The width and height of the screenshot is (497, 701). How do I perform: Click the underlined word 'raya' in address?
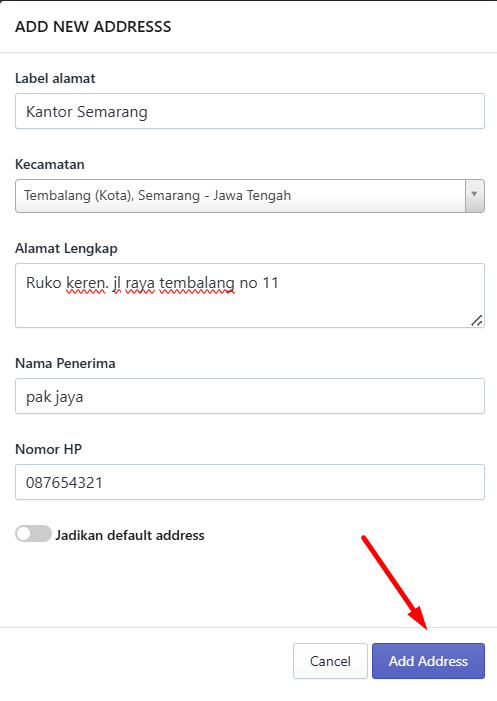point(140,284)
